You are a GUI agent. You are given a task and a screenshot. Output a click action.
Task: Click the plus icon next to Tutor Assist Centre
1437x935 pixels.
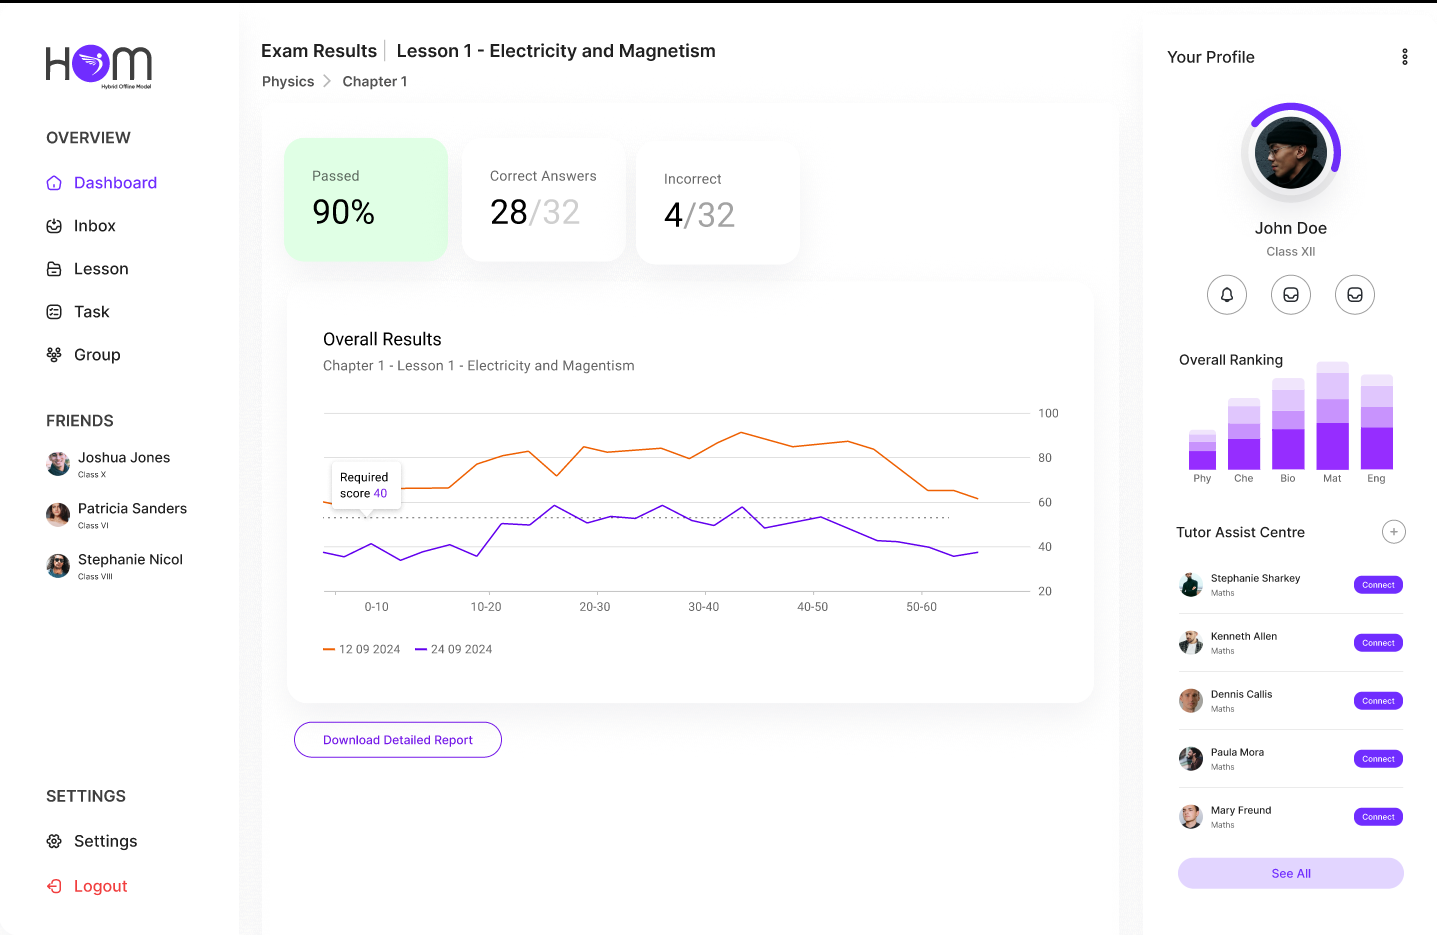coord(1393,531)
